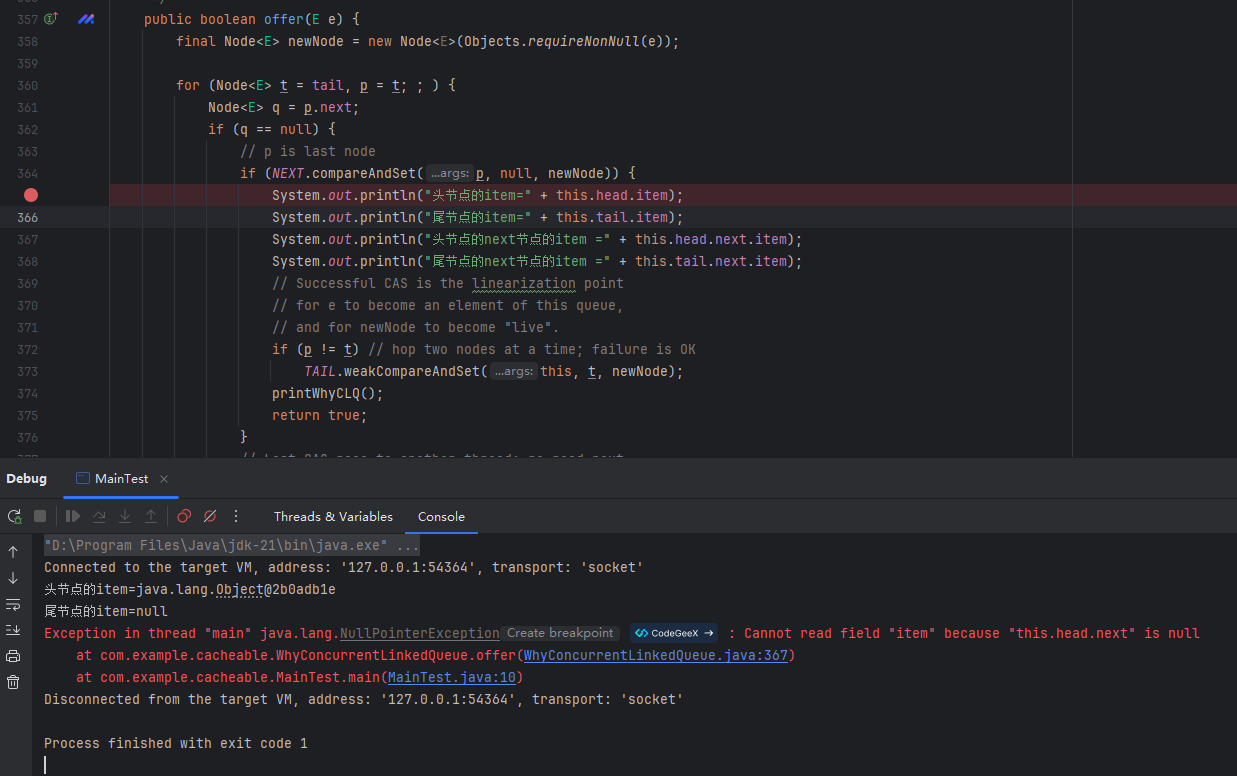This screenshot has width=1237, height=776.
Task: Click the implements-method gutter icon at line 357
Action: click(51, 19)
